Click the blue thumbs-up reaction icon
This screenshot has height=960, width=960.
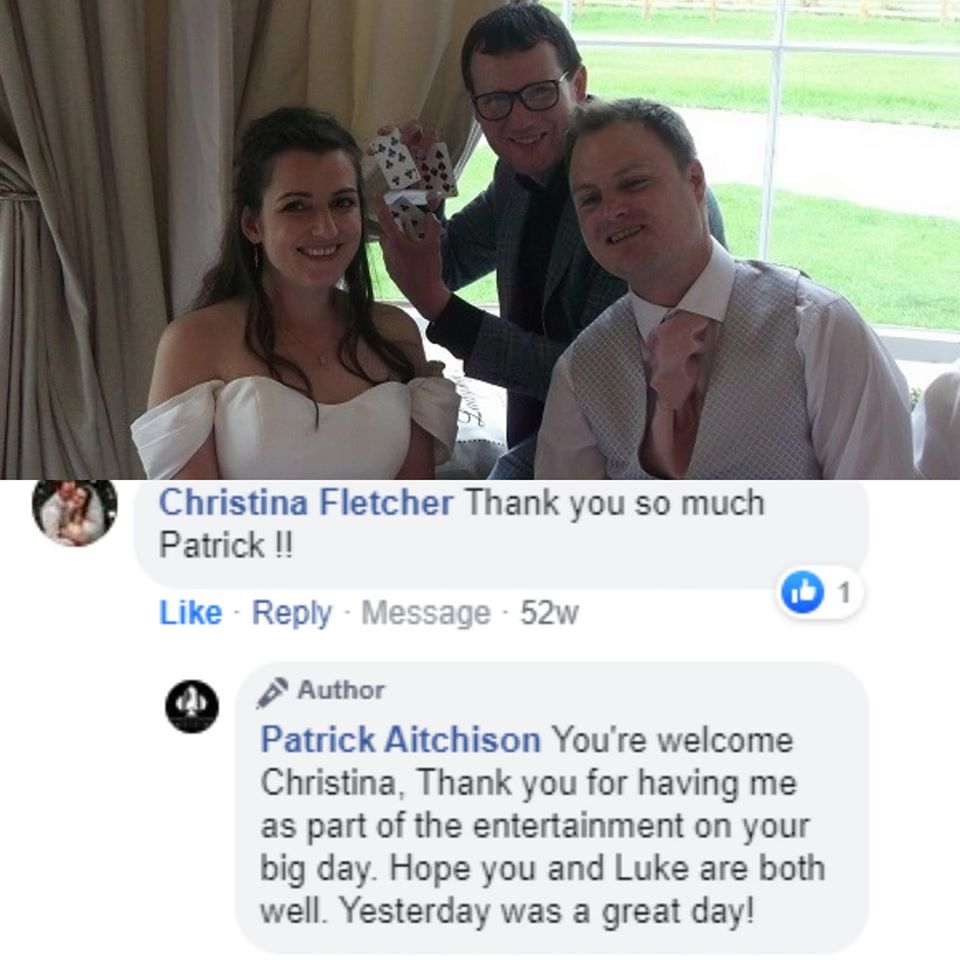click(802, 592)
